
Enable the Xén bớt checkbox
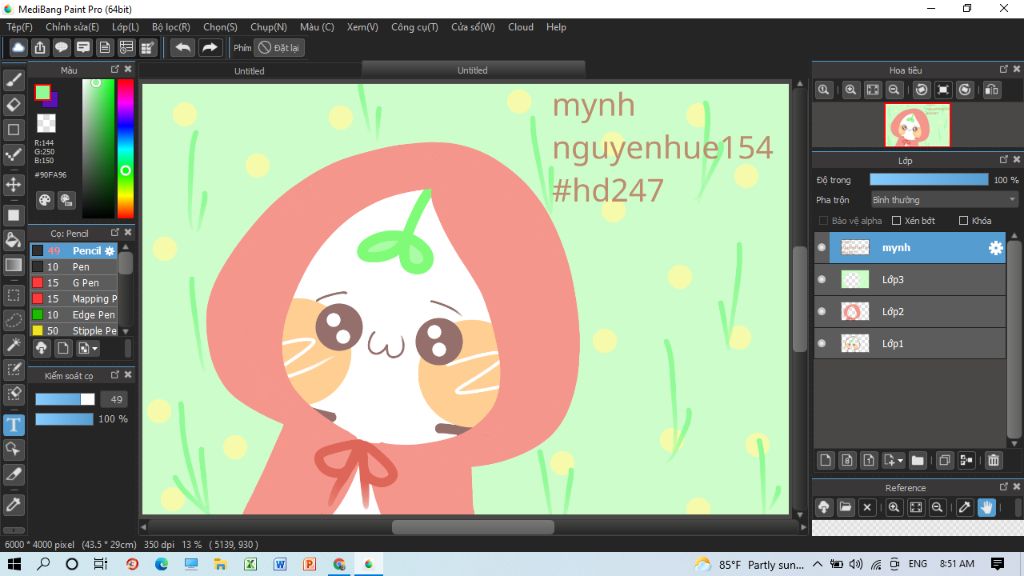click(896, 221)
